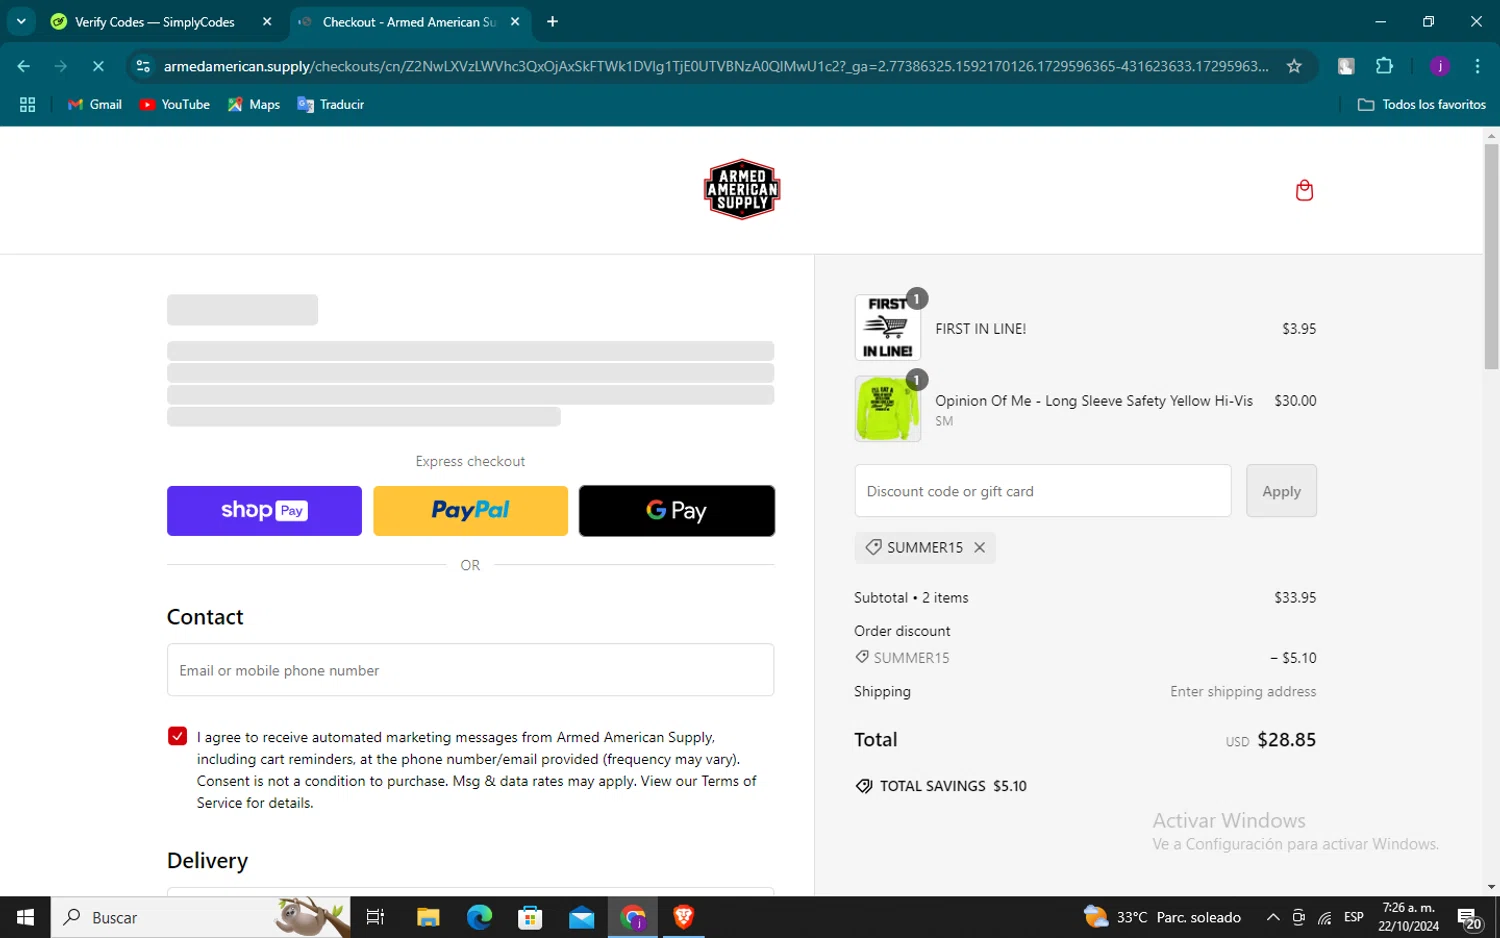Viewport: 1500px width, 938px height.
Task: Open the Chrome profile avatar
Action: point(1440,66)
